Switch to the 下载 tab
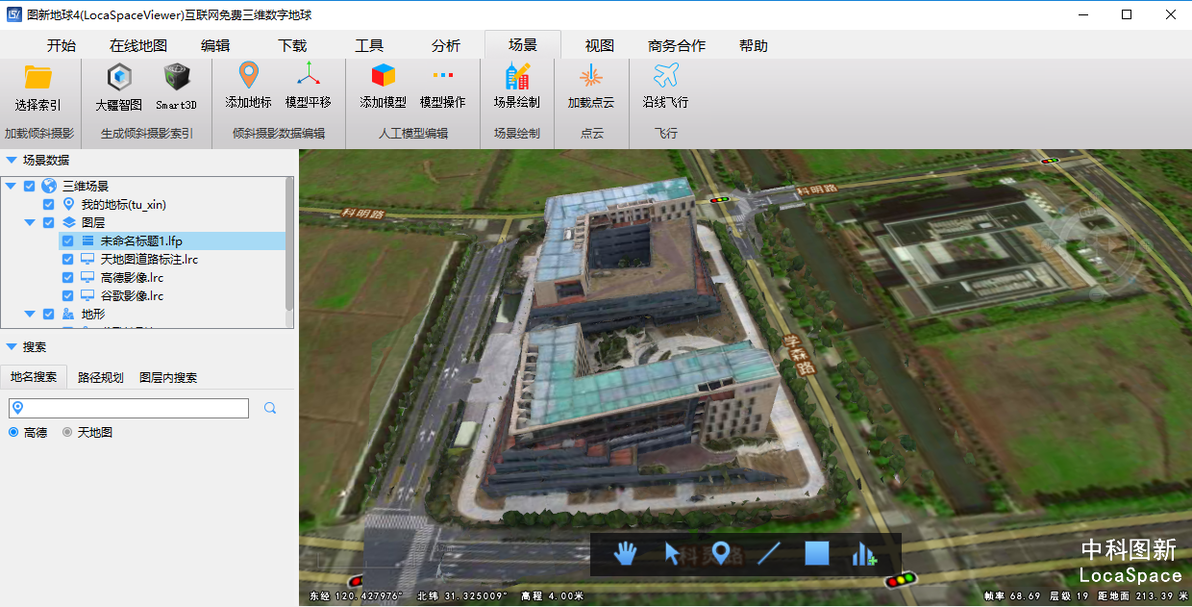 [293, 46]
